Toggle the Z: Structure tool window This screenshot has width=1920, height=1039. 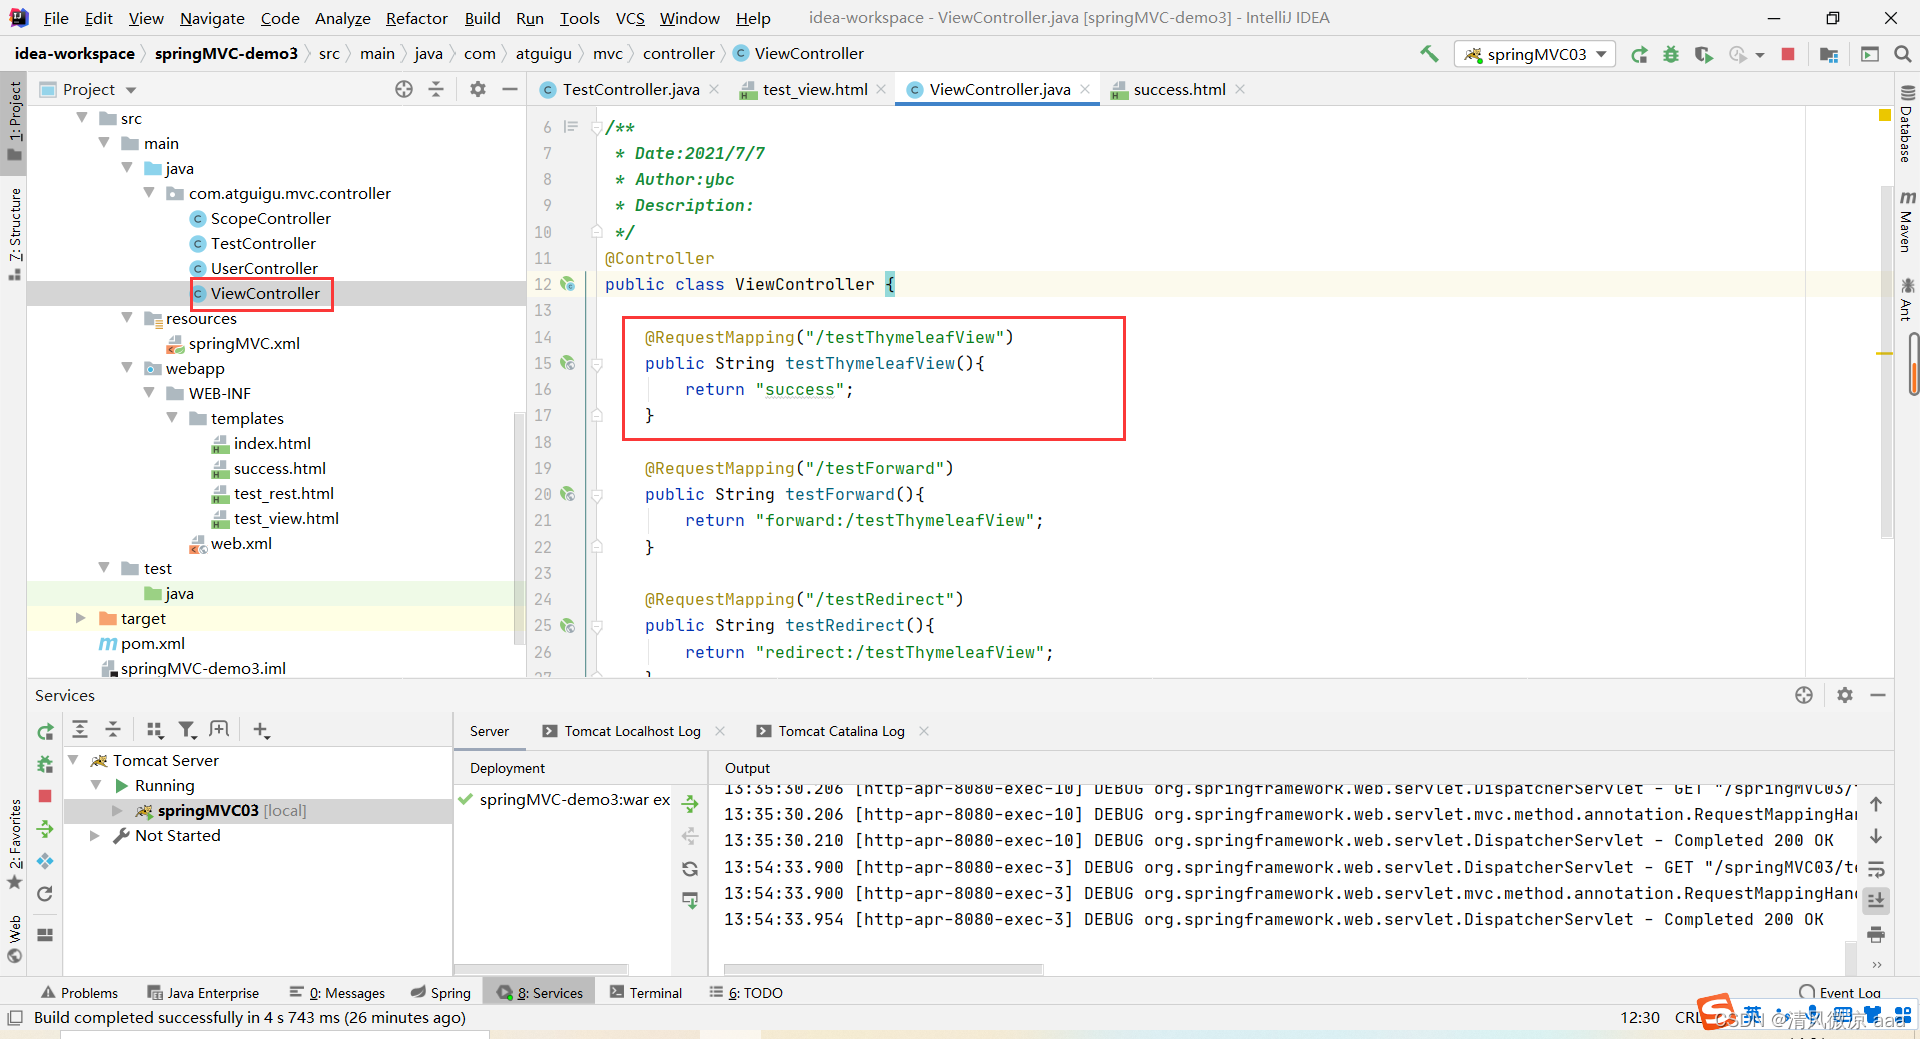point(14,234)
